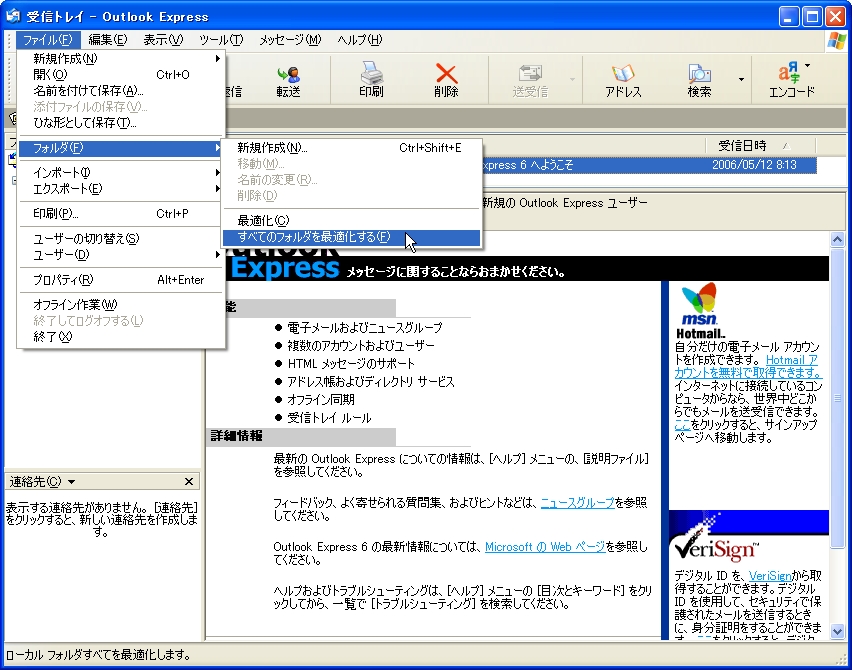852x670 pixels.
Task: Expand the インポート(I) submenu
Action: pos(121,173)
